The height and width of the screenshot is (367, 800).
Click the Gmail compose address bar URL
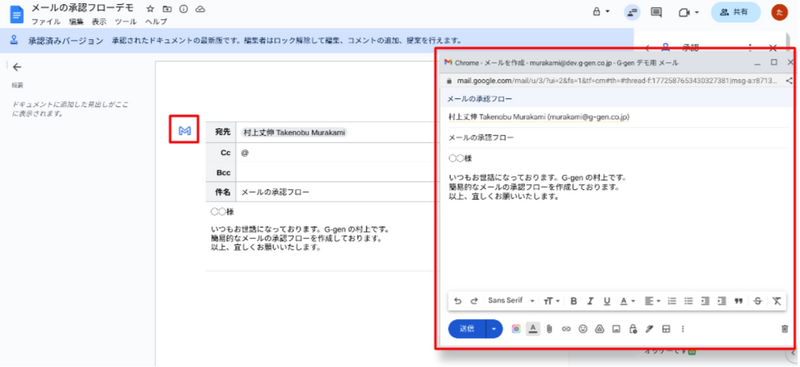tap(616, 81)
